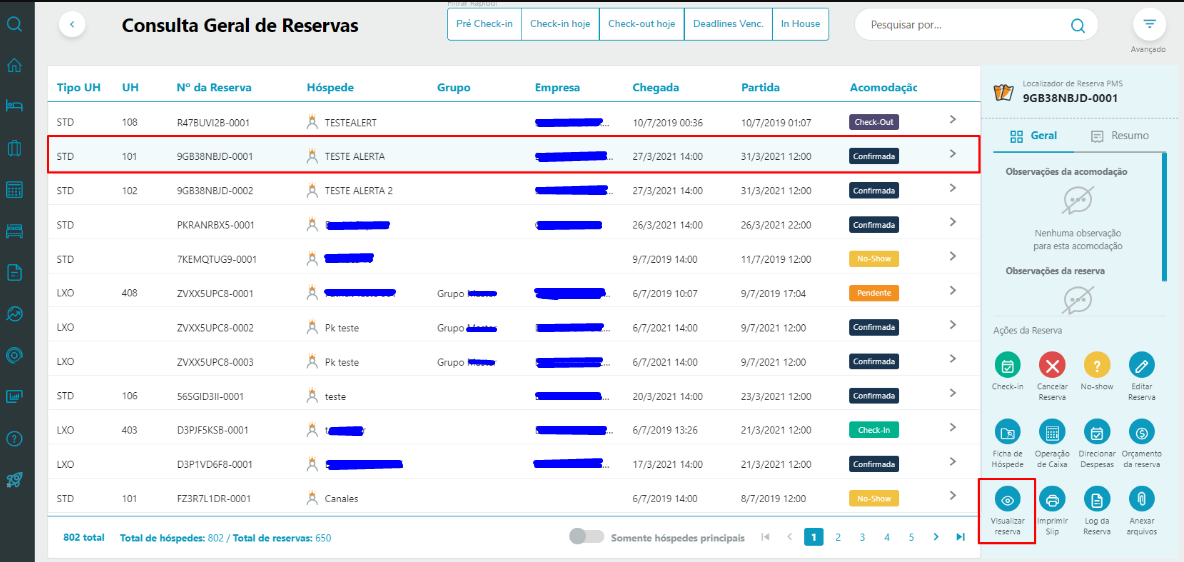
Task: Open Operação de Caixa calculator icon
Action: click(1052, 432)
